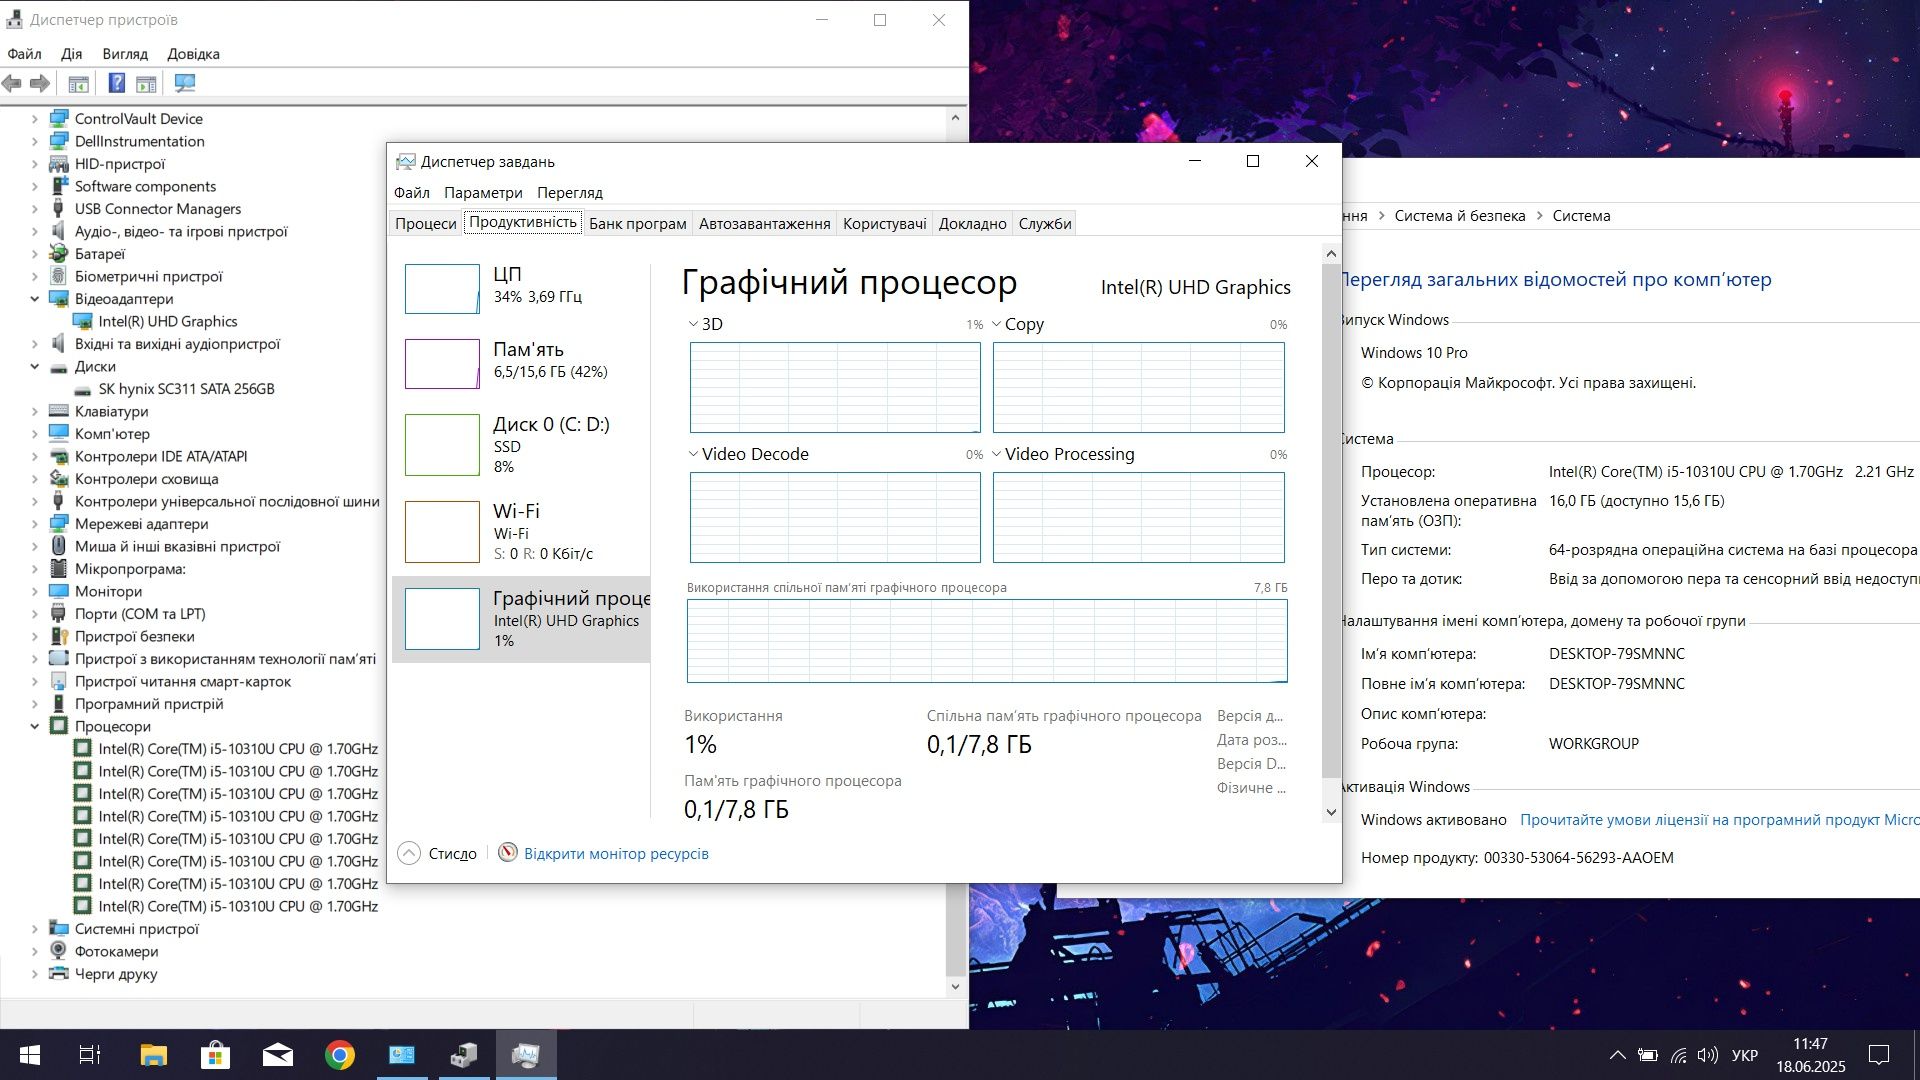Click the help icon in Device Manager toolbar

coord(117,83)
